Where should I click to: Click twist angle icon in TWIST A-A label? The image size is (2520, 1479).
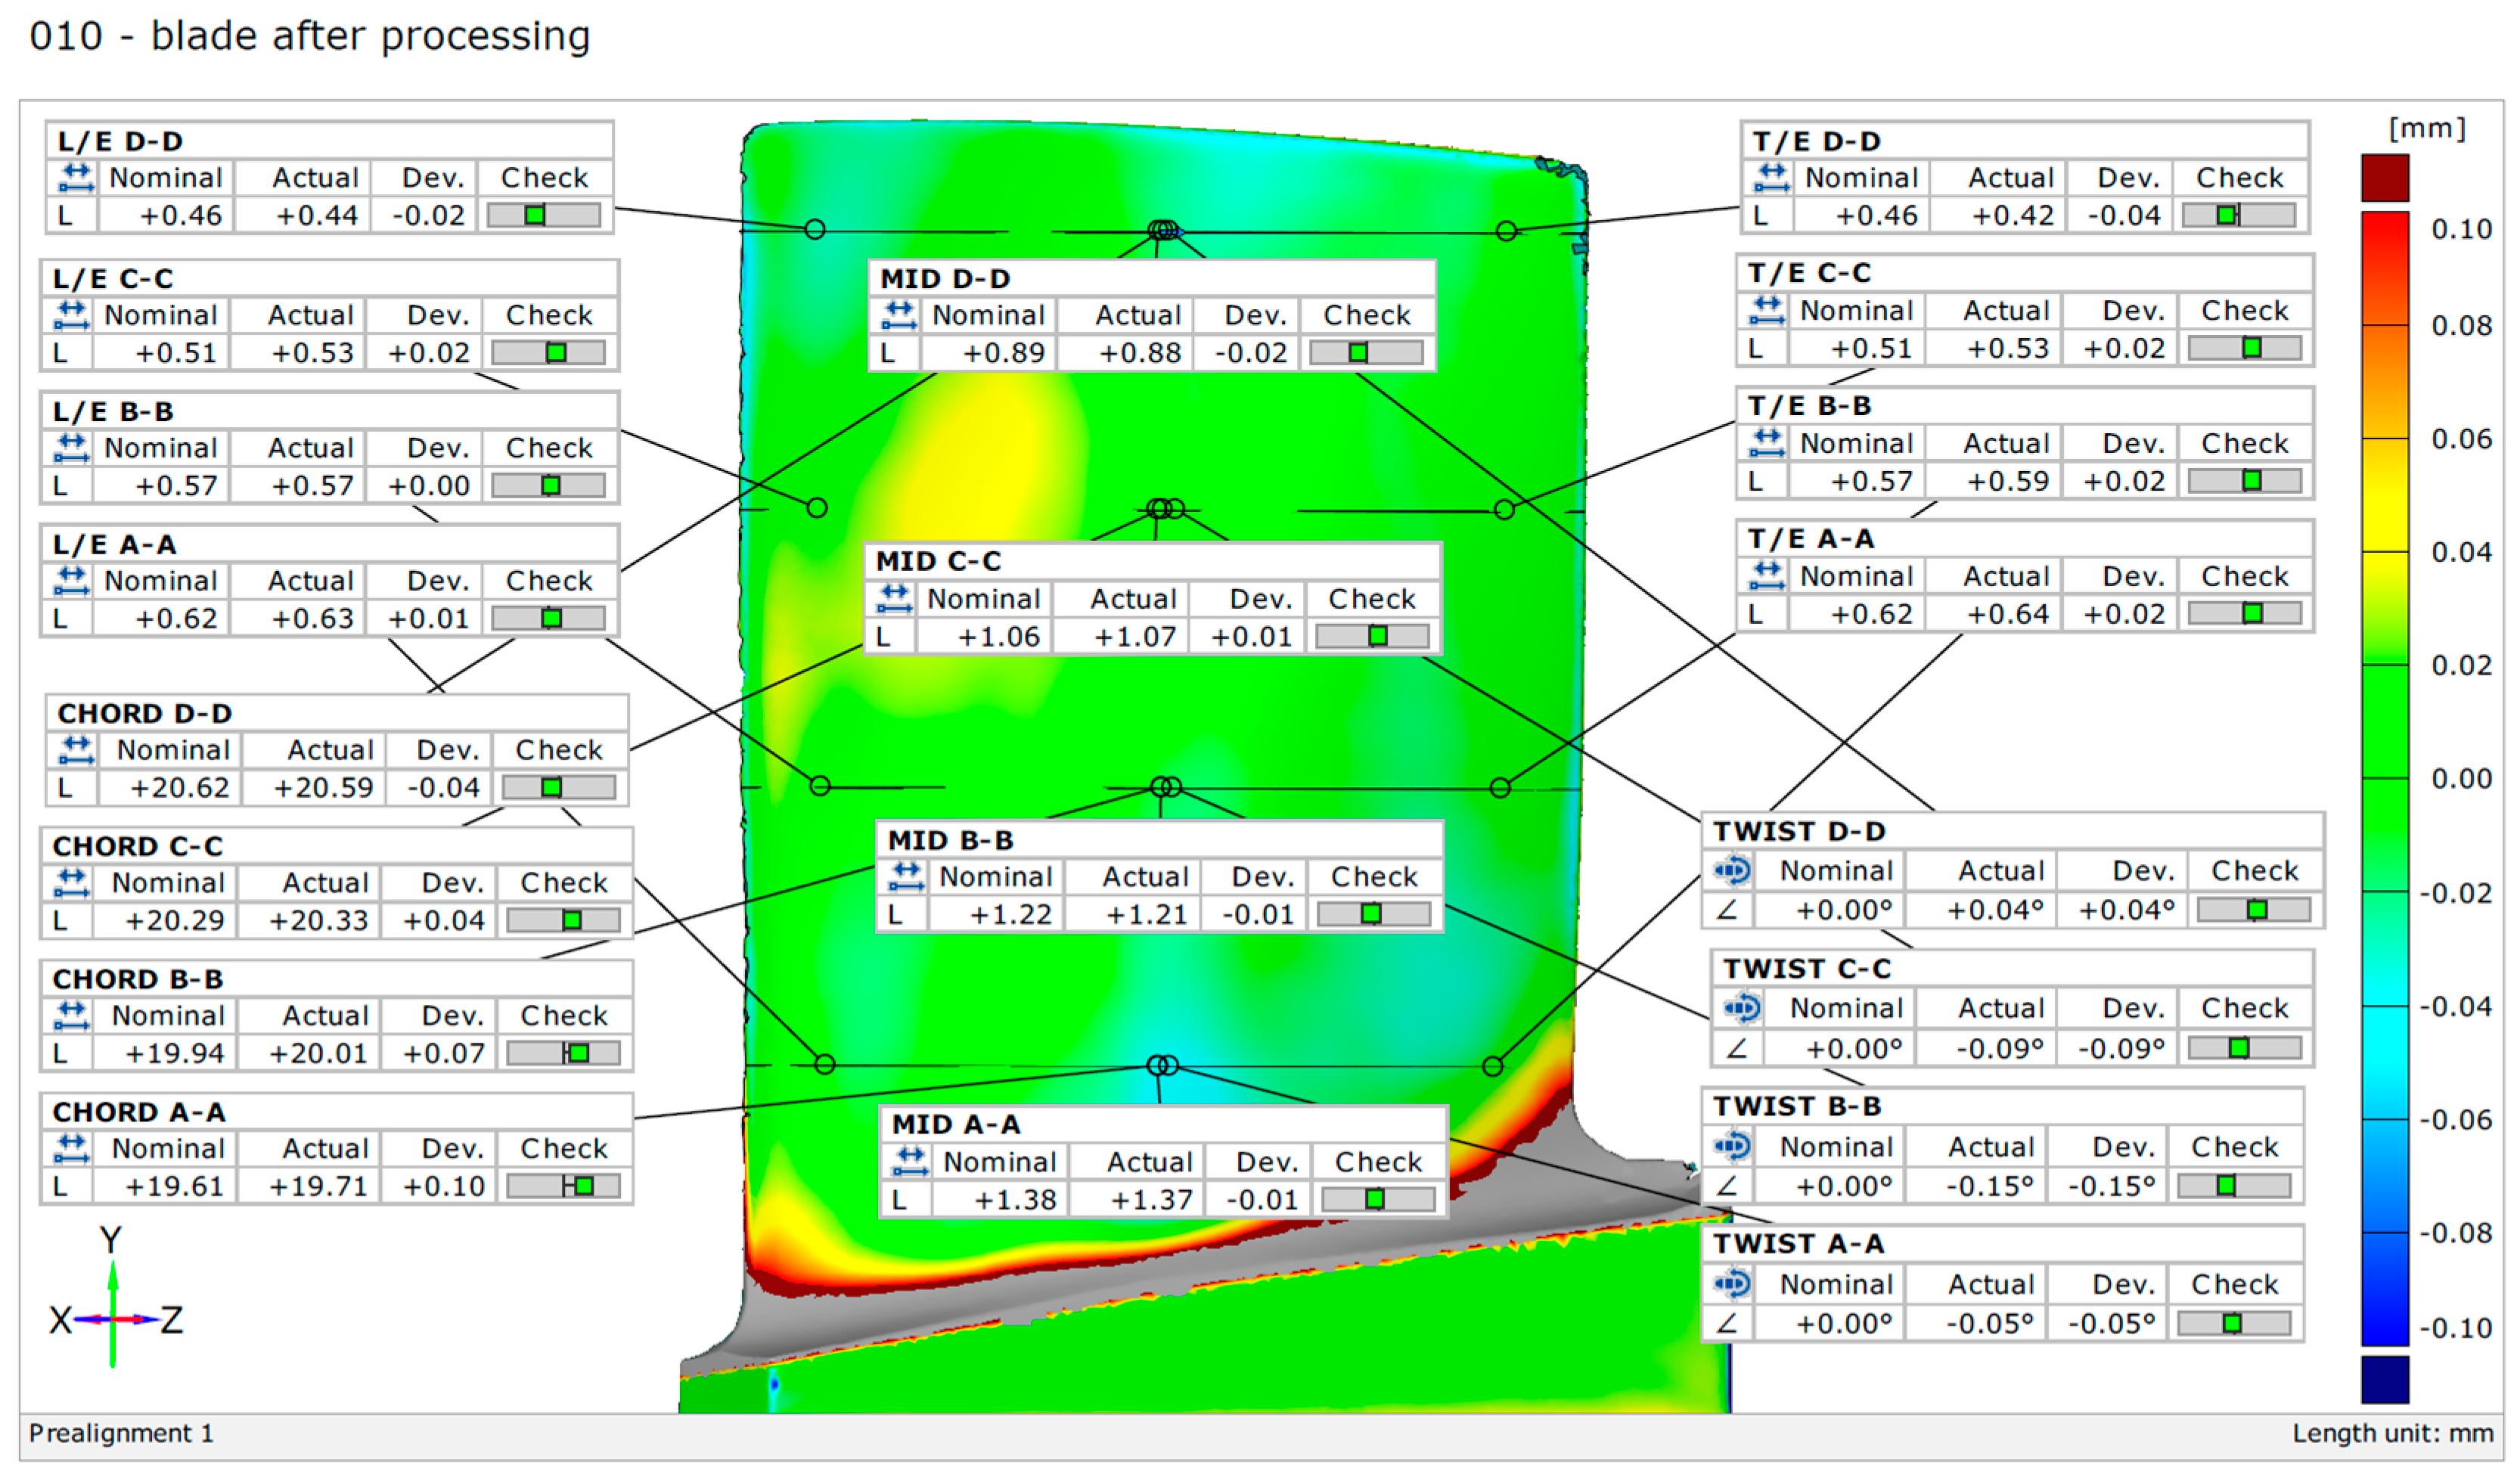(1732, 1284)
